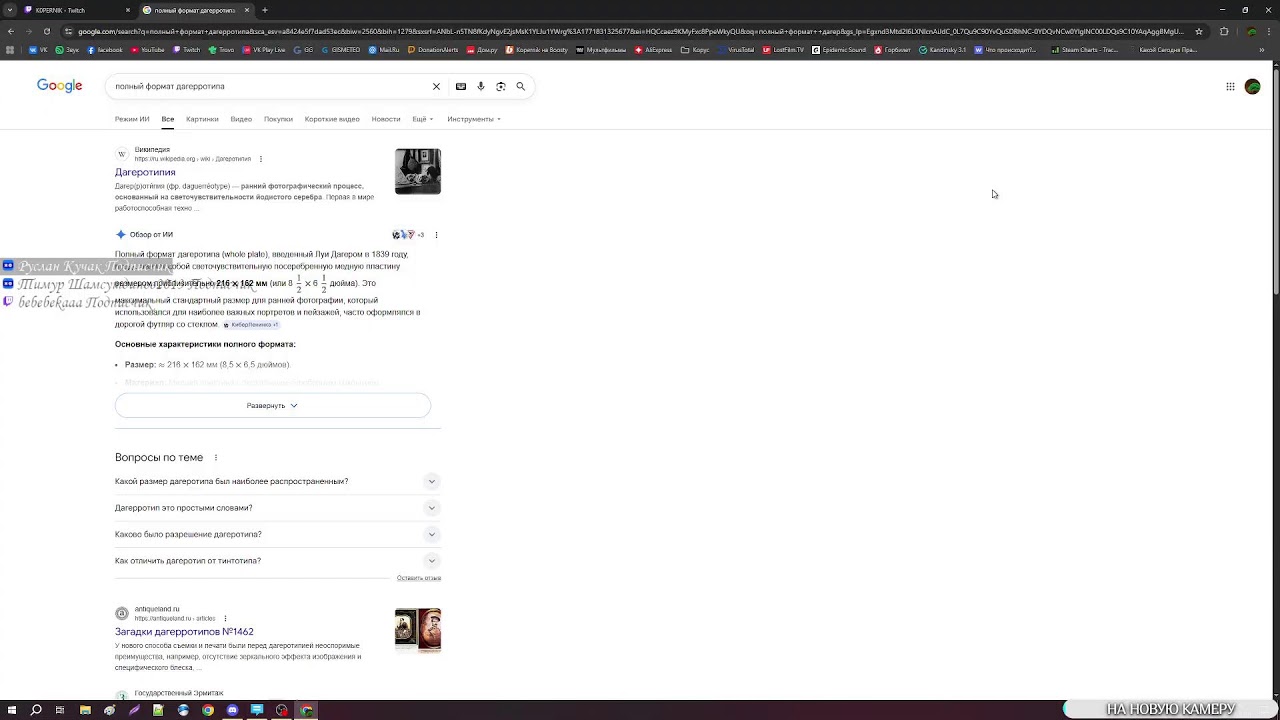Expand AI overview with 'Развернуть'
1280x720 pixels.
[x=273, y=405]
